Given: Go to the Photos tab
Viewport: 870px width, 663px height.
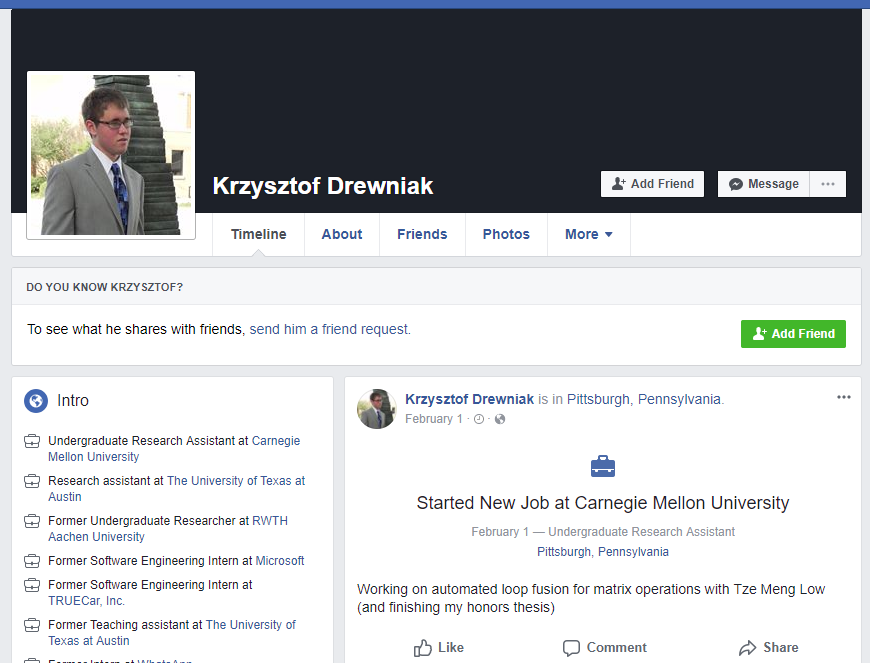Looking at the screenshot, I should tap(506, 234).
